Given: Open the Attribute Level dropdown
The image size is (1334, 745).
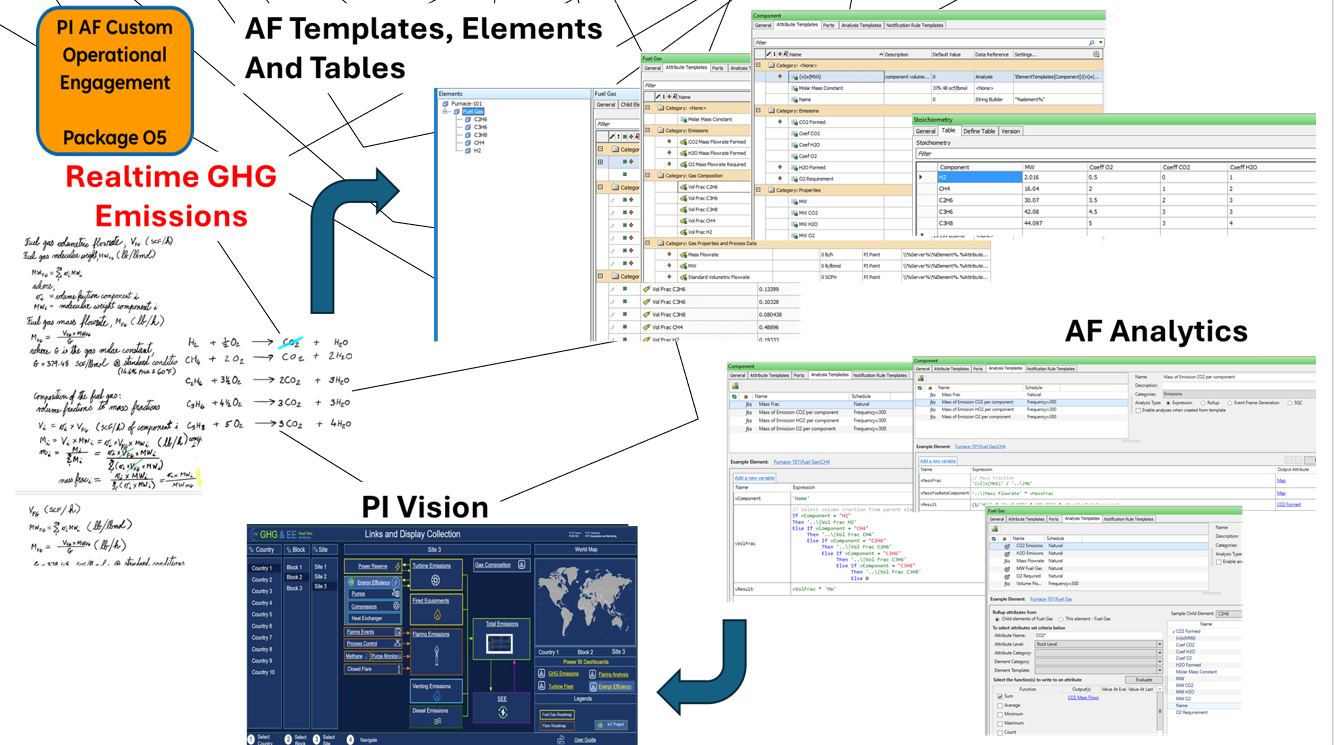Looking at the screenshot, I should [x=1160, y=644].
